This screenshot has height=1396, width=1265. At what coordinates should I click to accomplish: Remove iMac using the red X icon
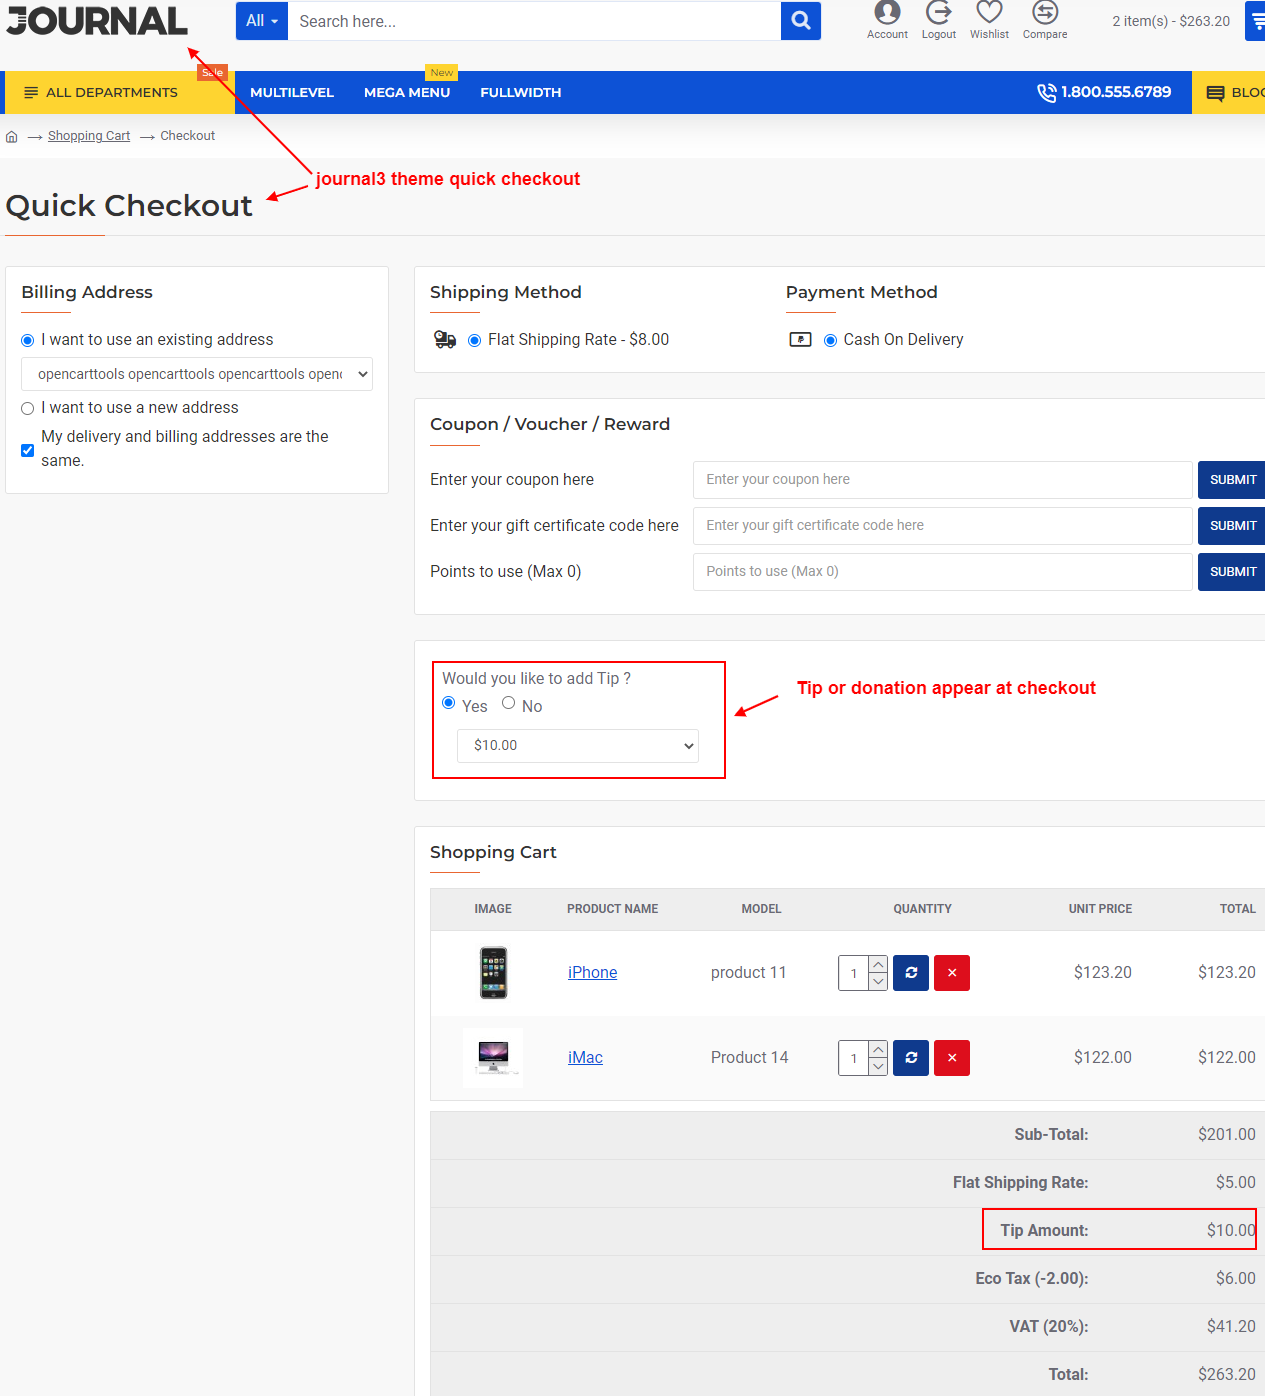tap(951, 1057)
